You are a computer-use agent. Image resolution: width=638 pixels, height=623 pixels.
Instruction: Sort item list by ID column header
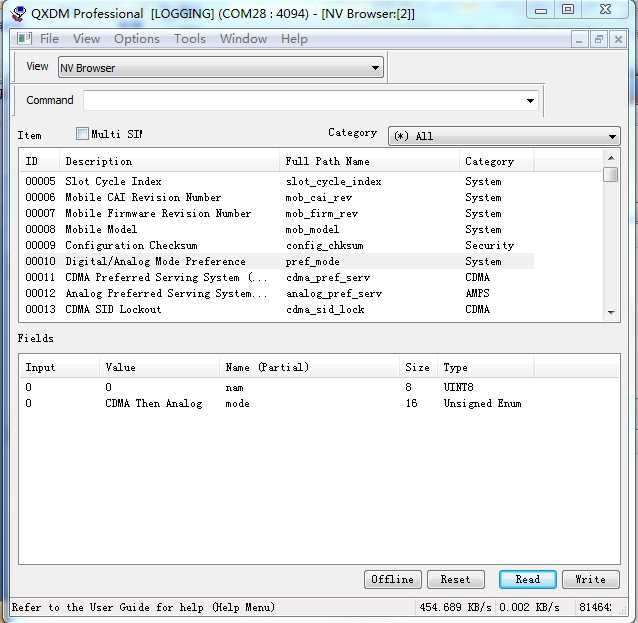(40, 162)
